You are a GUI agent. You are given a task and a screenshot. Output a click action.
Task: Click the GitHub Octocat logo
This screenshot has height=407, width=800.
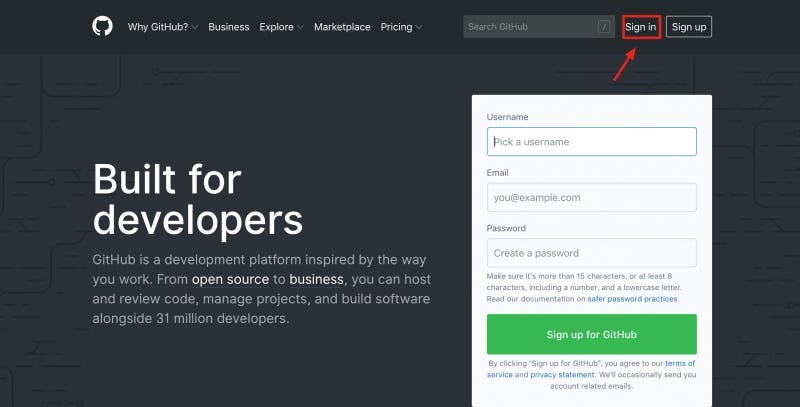point(102,26)
